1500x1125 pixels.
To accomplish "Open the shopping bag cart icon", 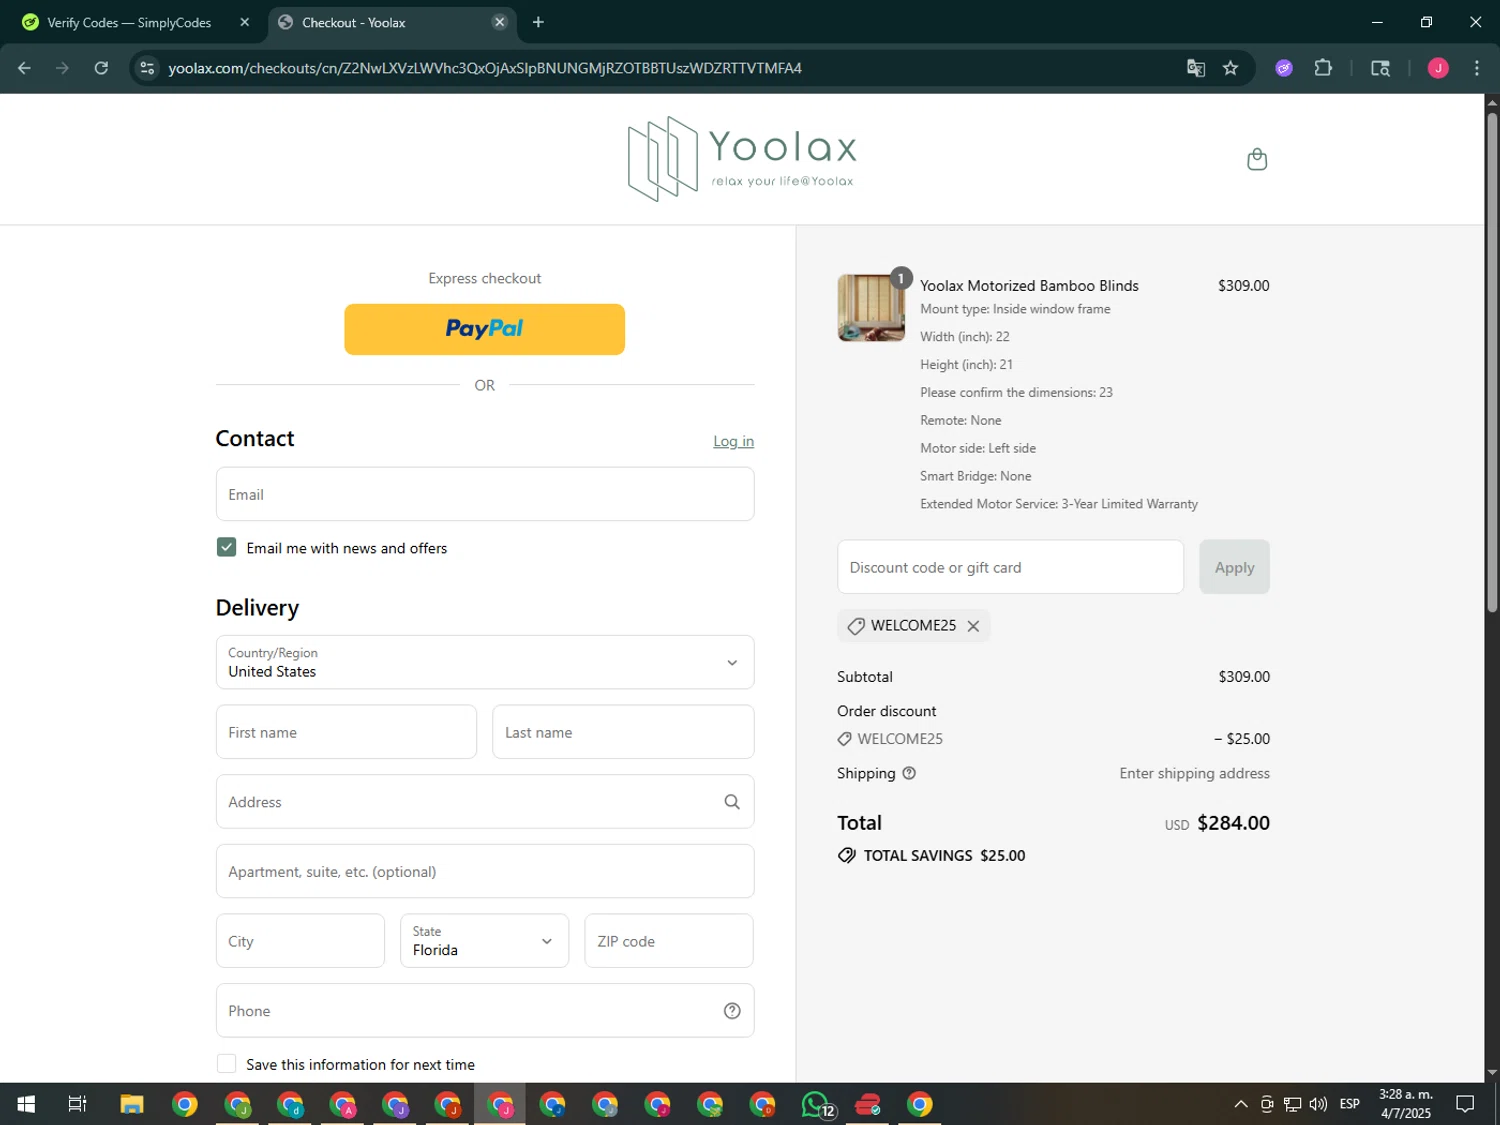I will (1257, 159).
